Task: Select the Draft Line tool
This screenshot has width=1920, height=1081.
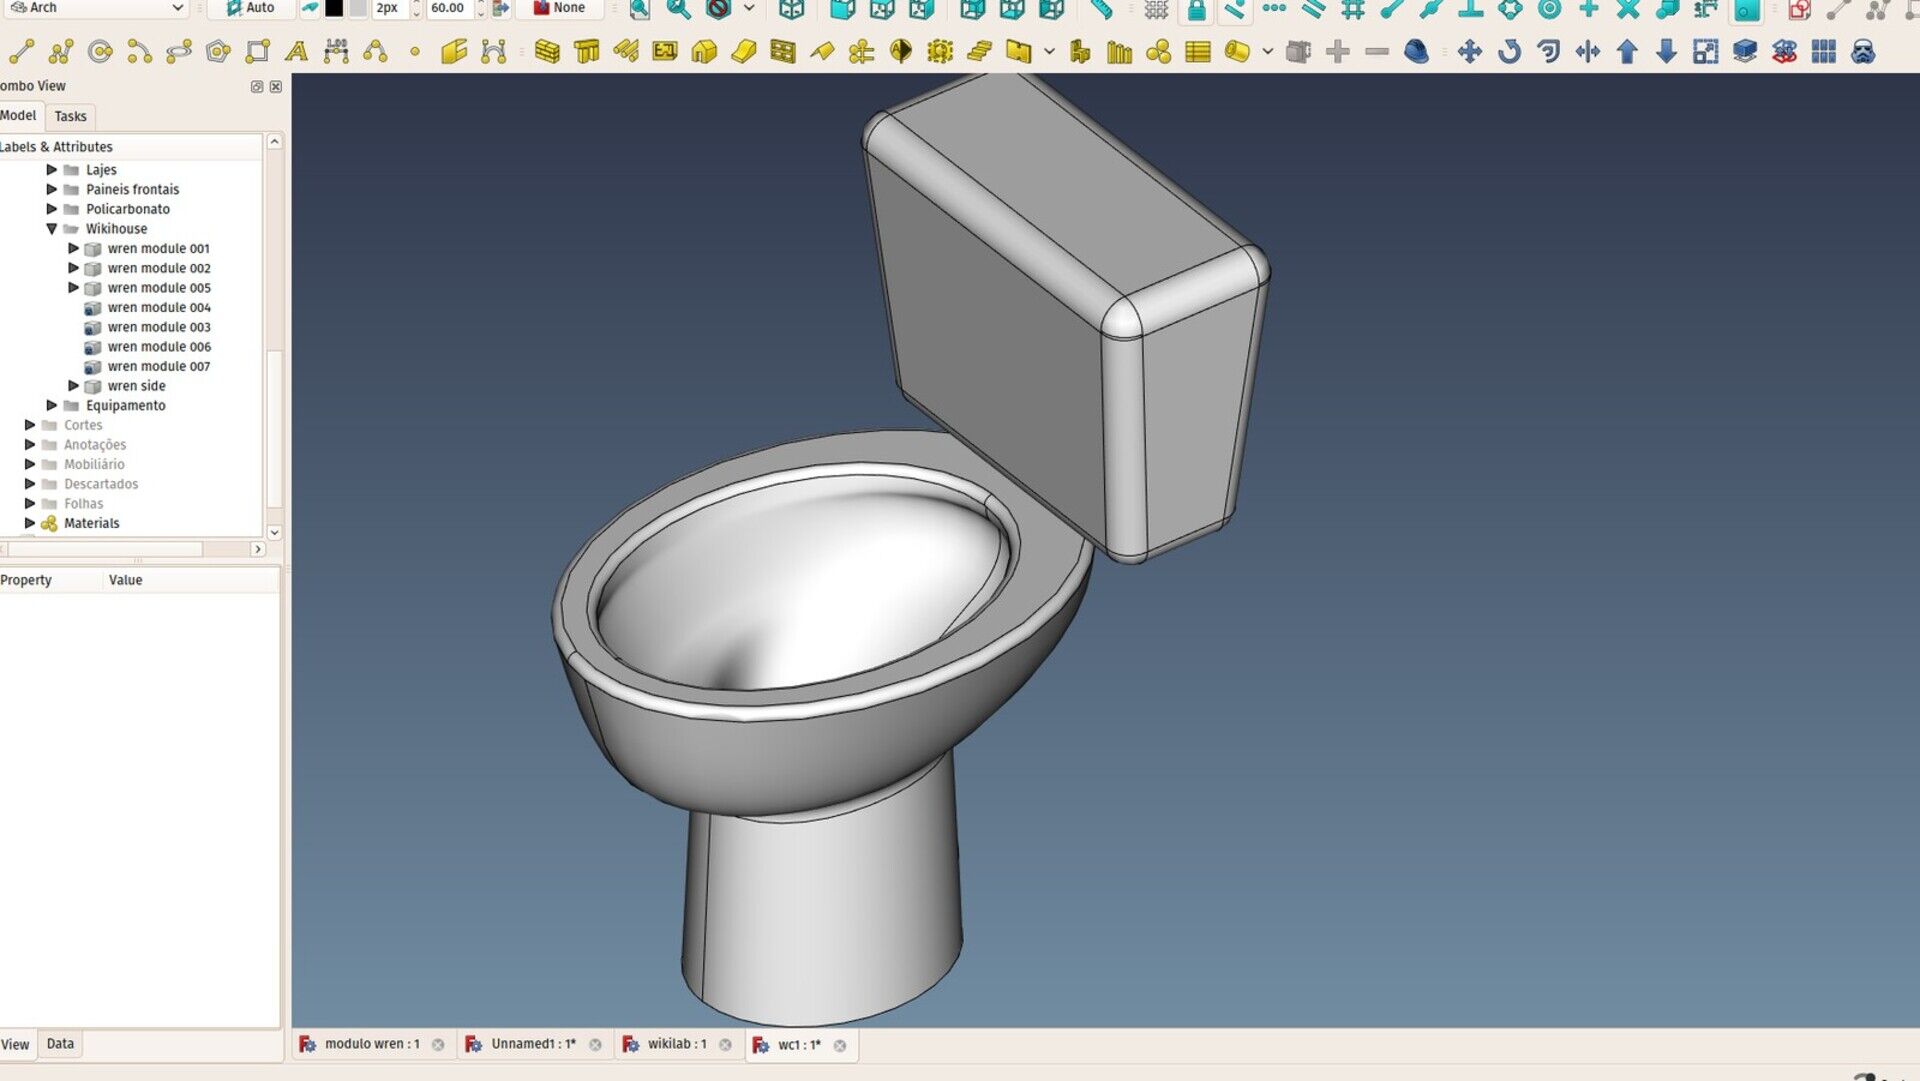Action: pos(22,51)
